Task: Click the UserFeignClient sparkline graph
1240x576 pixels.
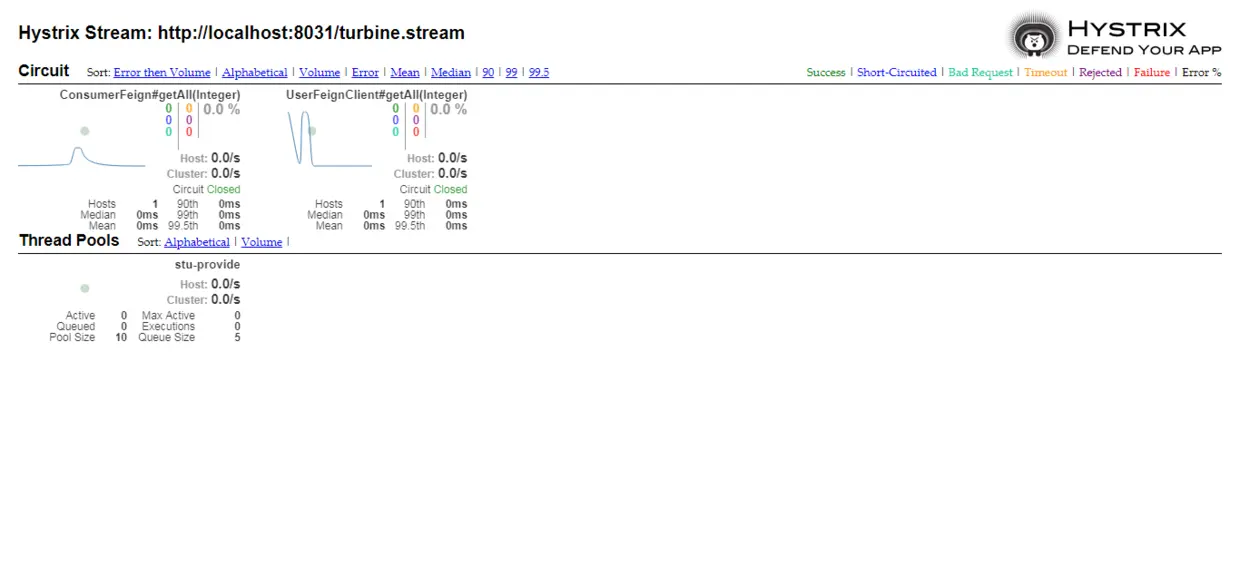Action: (329, 139)
